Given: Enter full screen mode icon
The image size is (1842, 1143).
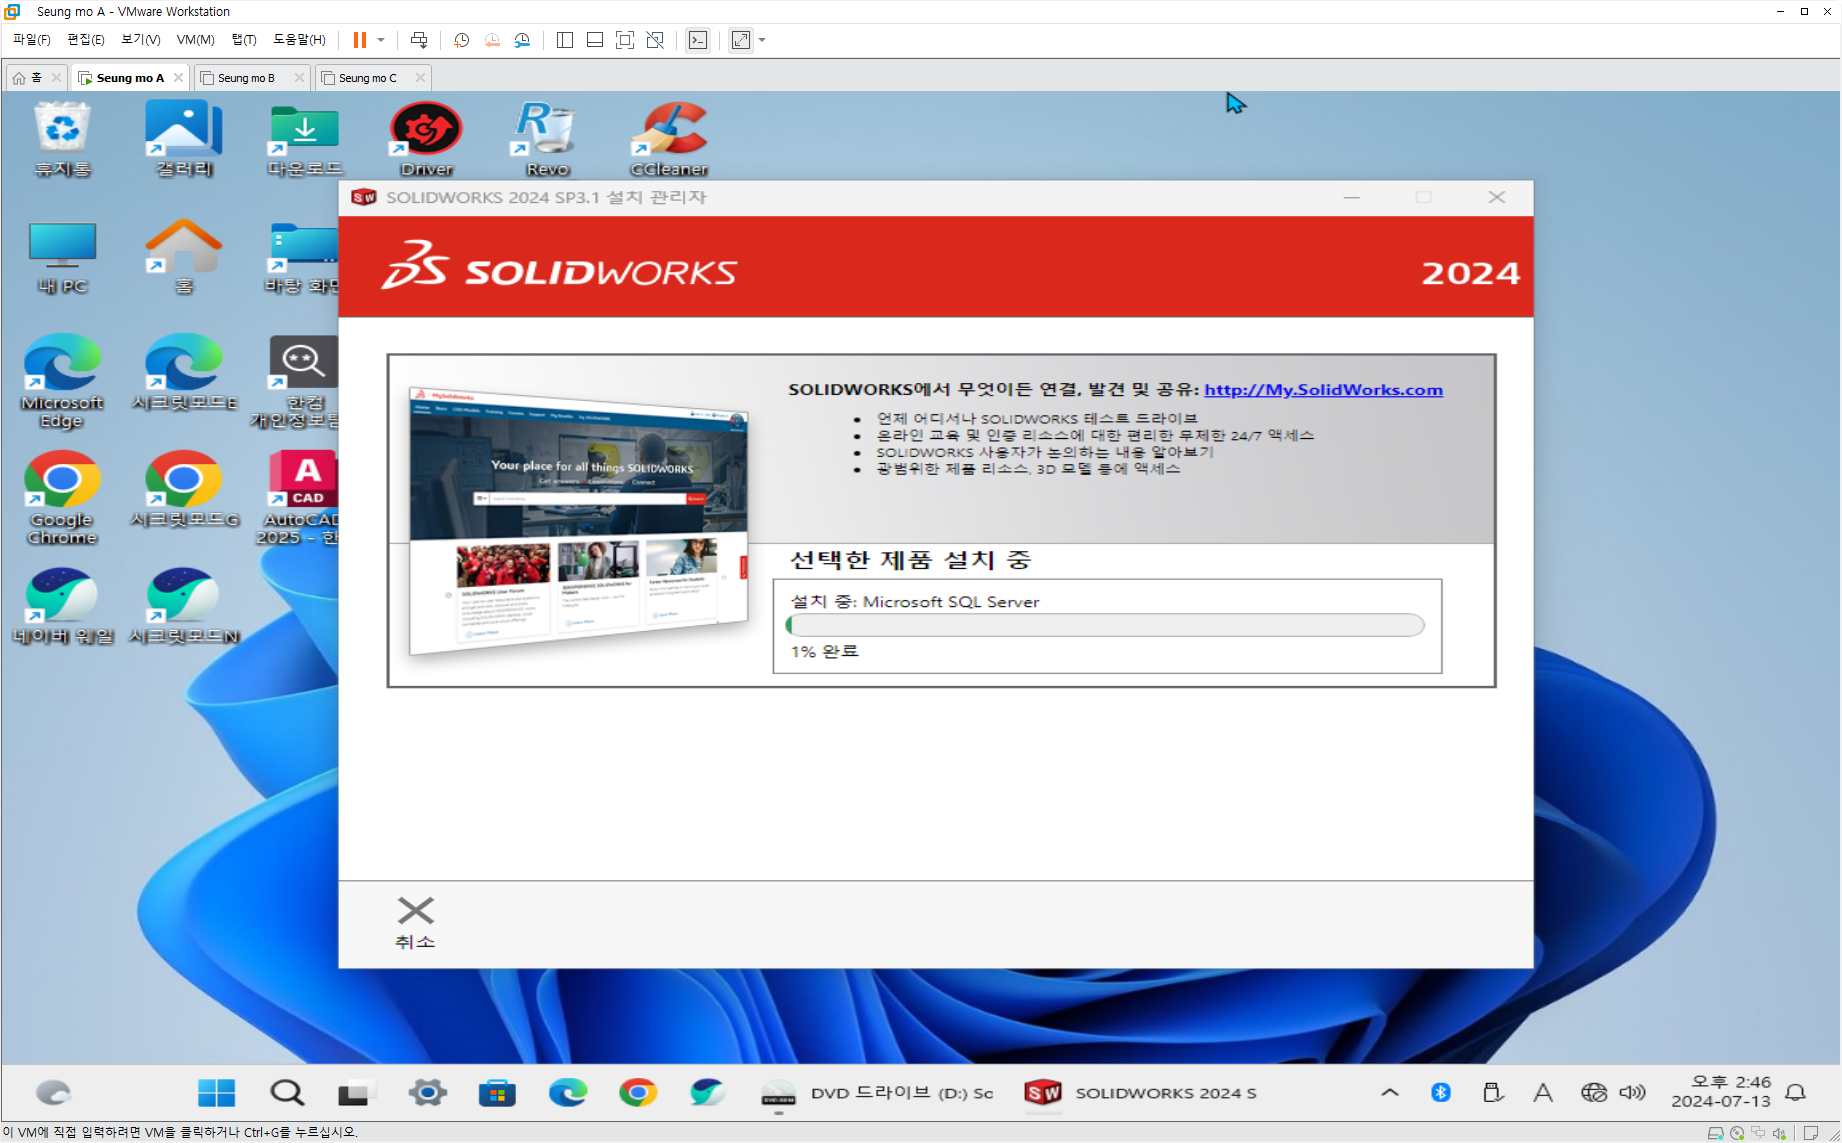Looking at the screenshot, I should [x=625, y=40].
